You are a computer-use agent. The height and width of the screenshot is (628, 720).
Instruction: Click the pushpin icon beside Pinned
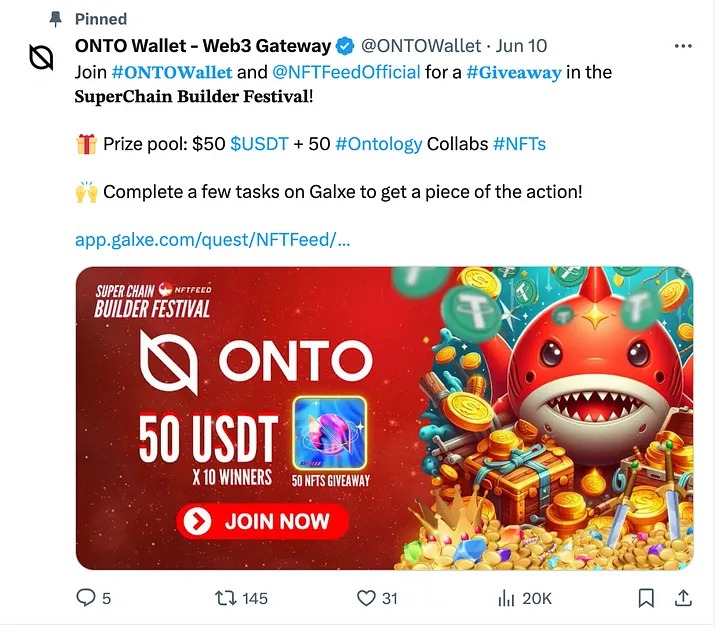pyautogui.click(x=56, y=19)
